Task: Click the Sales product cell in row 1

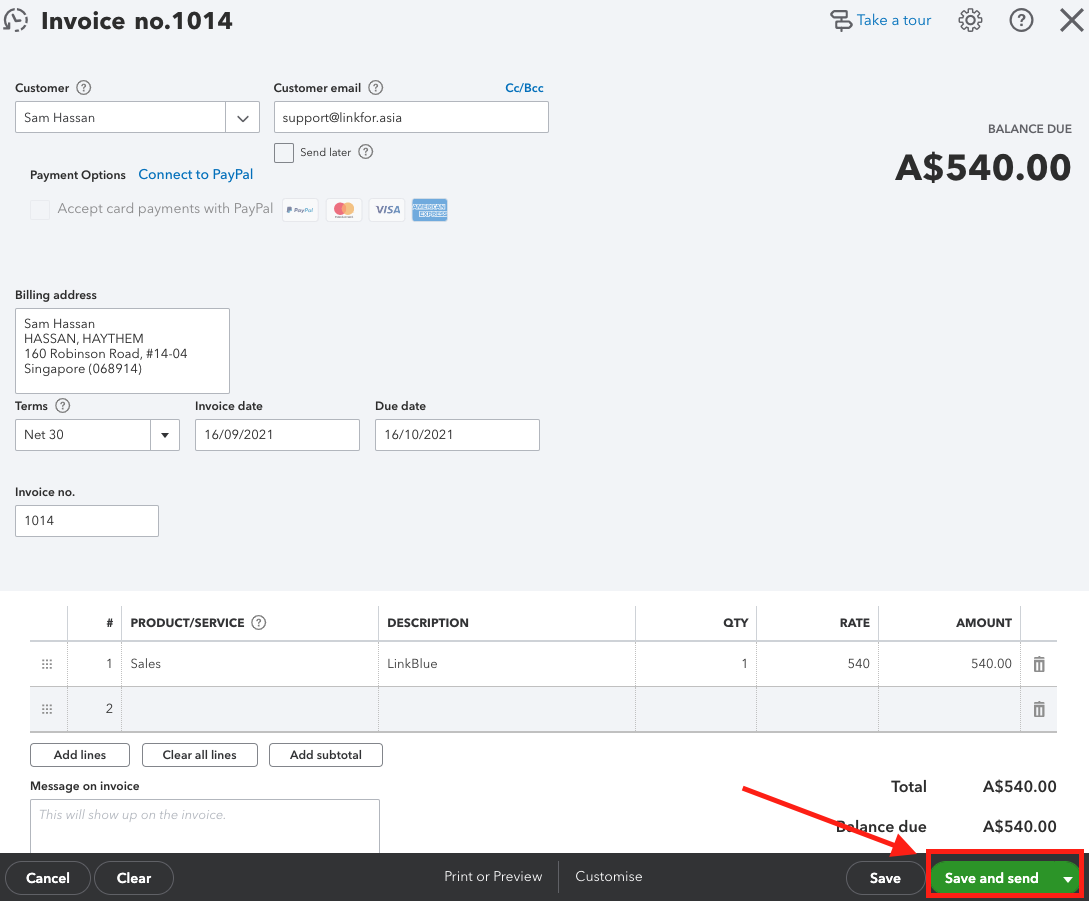Action: [x=250, y=663]
